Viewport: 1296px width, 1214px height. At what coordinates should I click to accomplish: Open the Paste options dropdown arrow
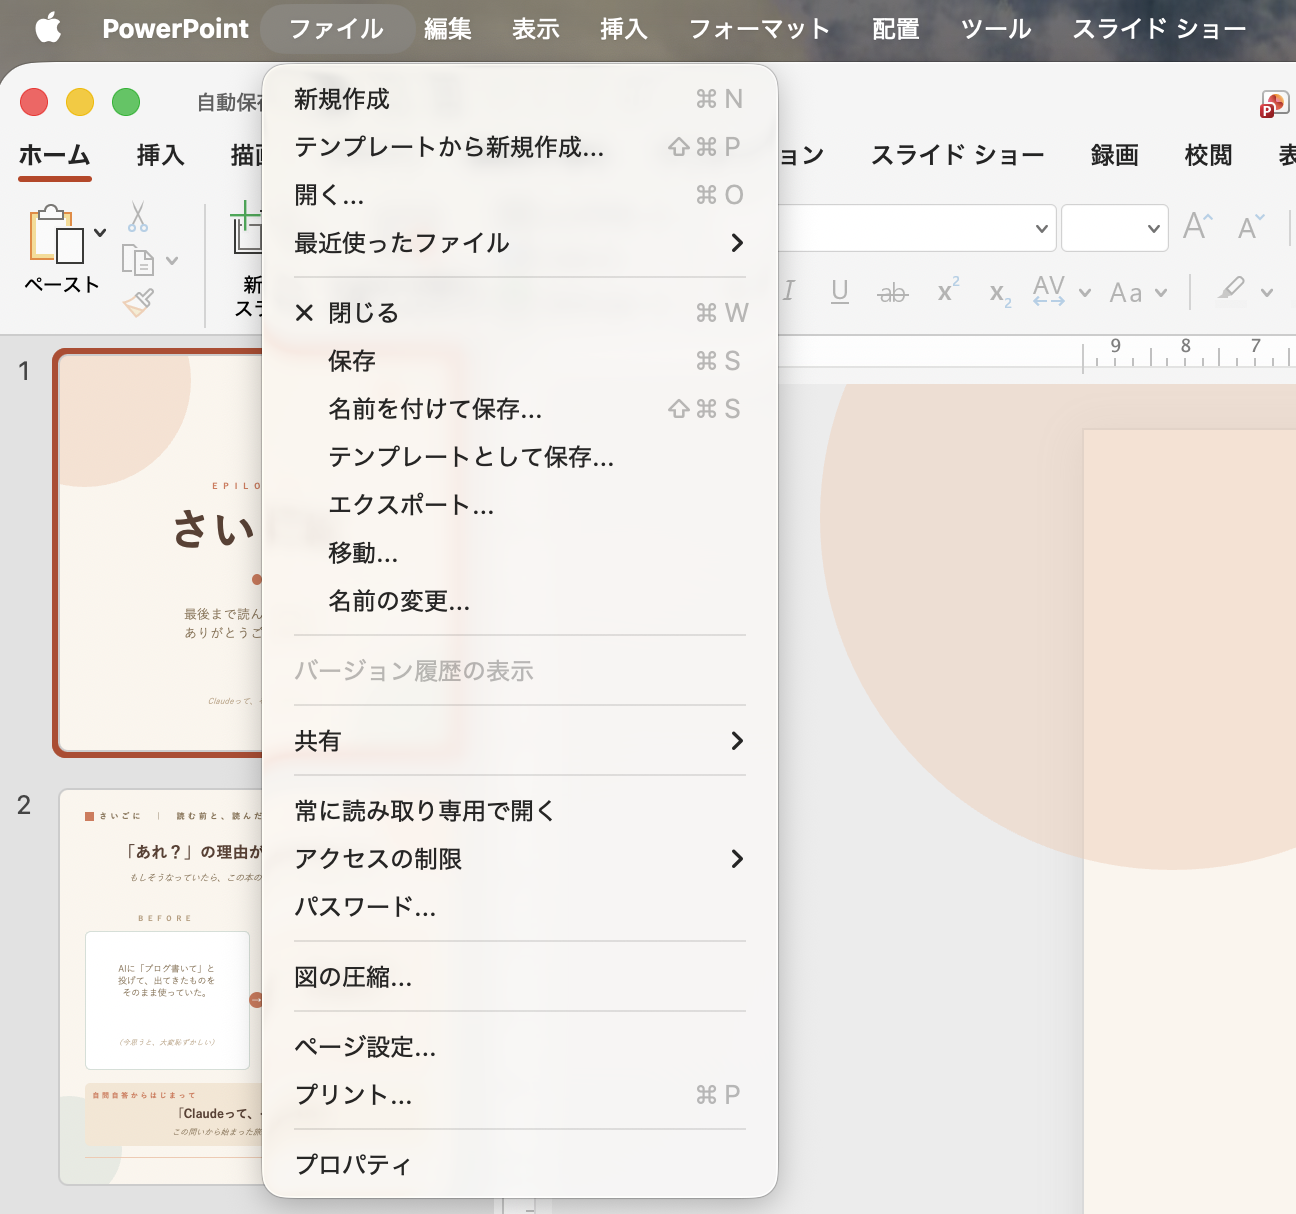click(x=100, y=233)
